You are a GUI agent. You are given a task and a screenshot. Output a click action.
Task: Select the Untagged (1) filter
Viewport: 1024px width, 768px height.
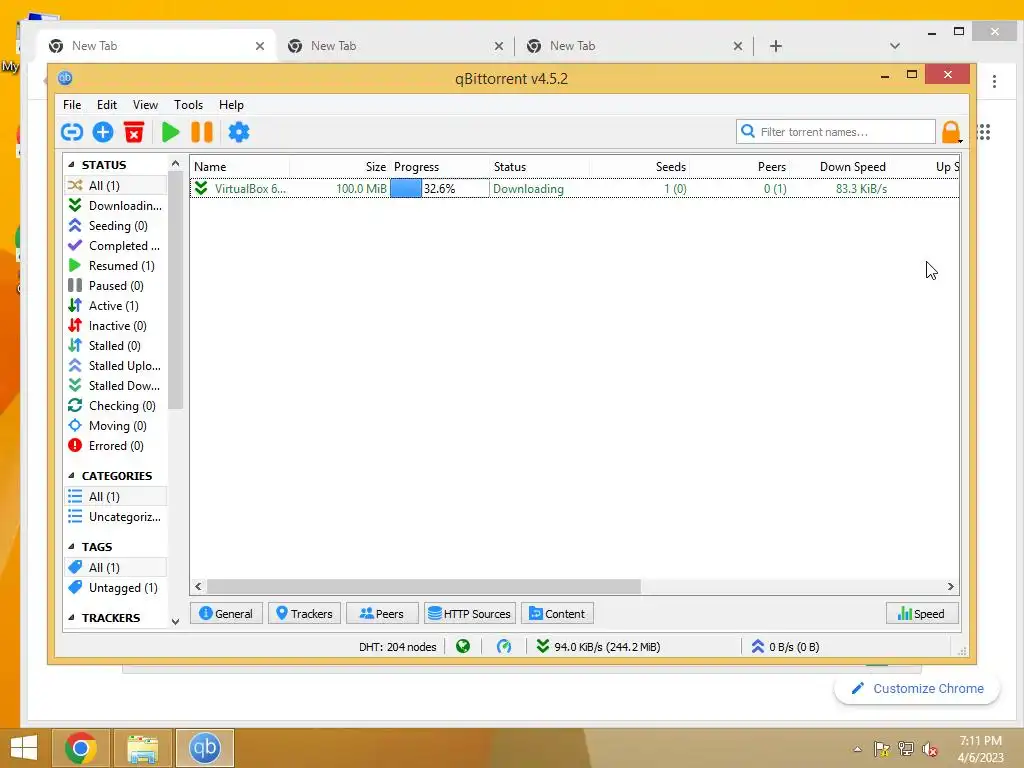point(116,588)
